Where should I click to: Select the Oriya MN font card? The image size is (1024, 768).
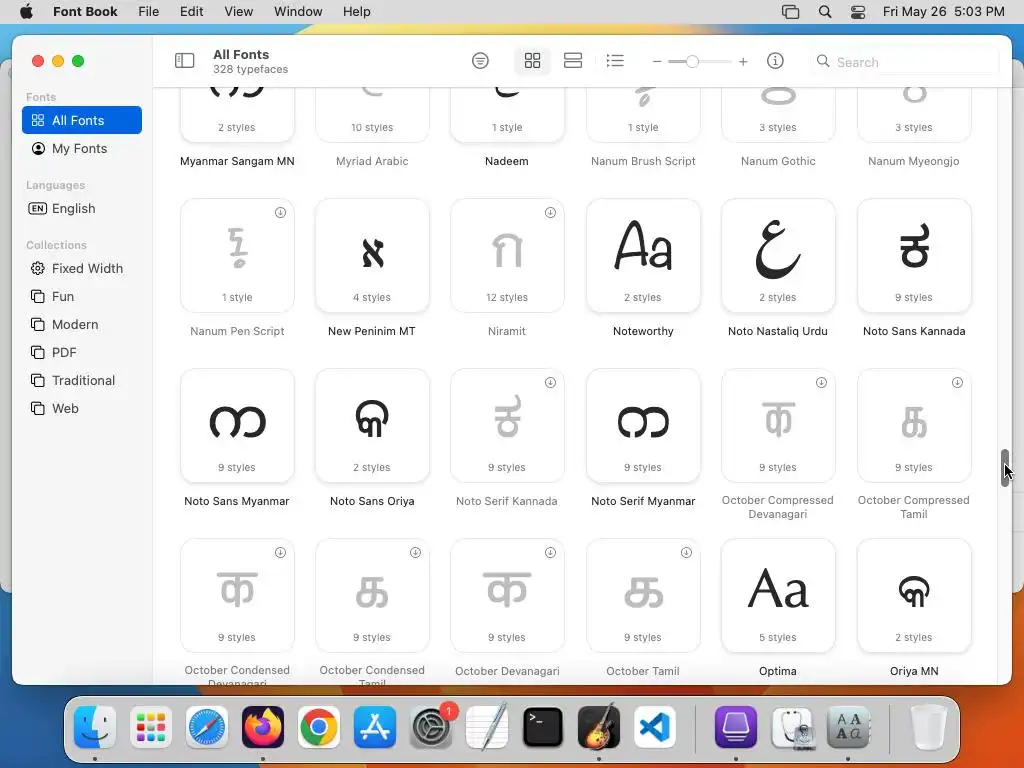click(914, 596)
